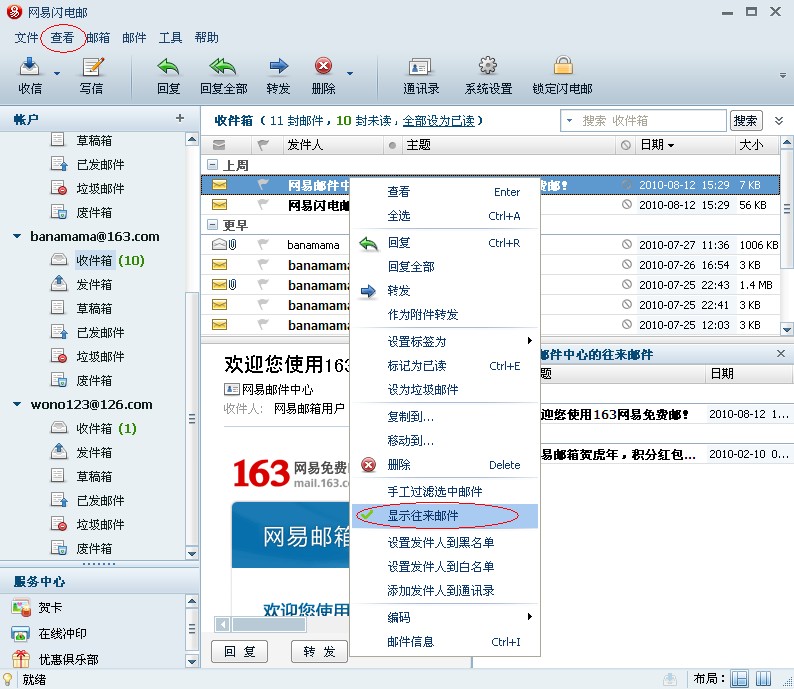Click flag icon on 网易邮件中心 message row
794x689 pixels.
262,185
